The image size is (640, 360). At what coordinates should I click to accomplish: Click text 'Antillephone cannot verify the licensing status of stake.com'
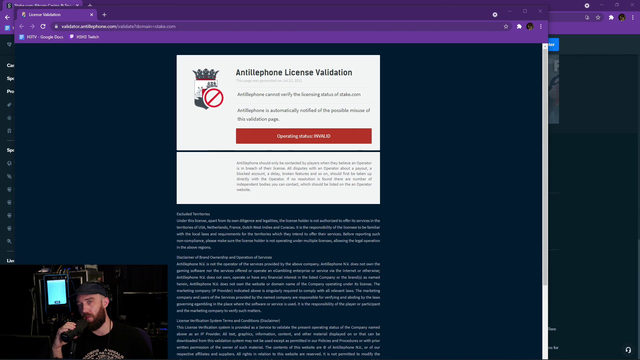[x=299, y=94]
